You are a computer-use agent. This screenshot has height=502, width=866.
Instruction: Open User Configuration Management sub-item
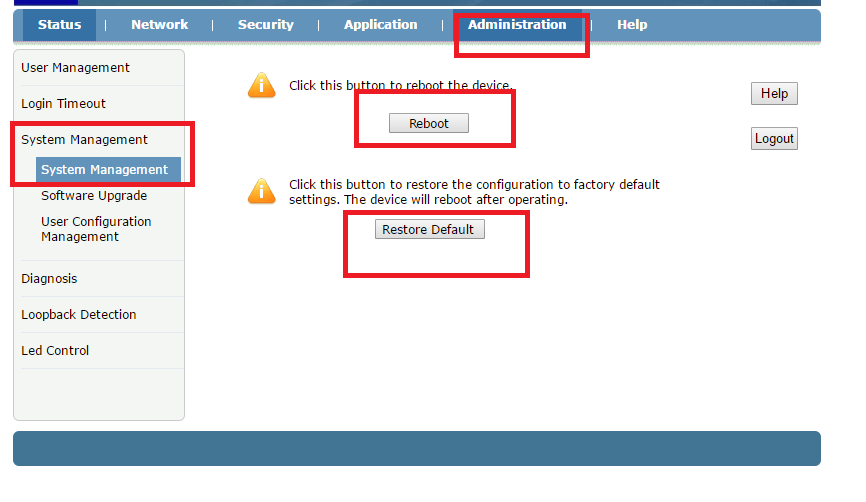point(96,229)
